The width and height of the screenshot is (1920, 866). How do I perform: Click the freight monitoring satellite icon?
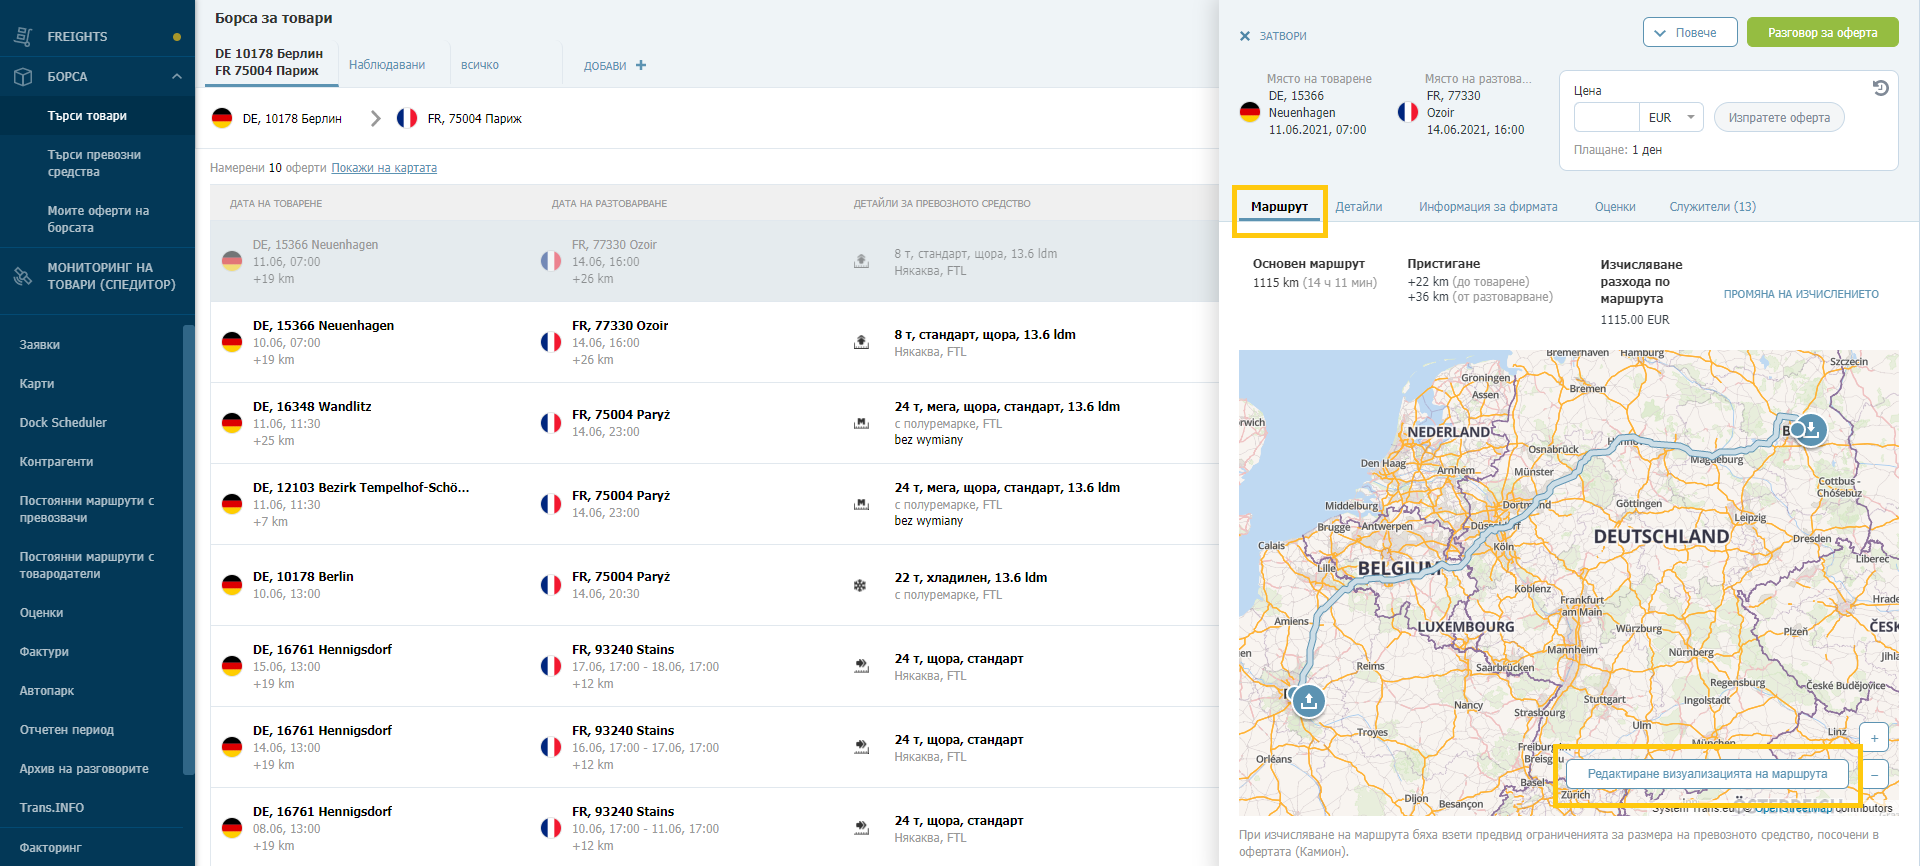click(23, 276)
